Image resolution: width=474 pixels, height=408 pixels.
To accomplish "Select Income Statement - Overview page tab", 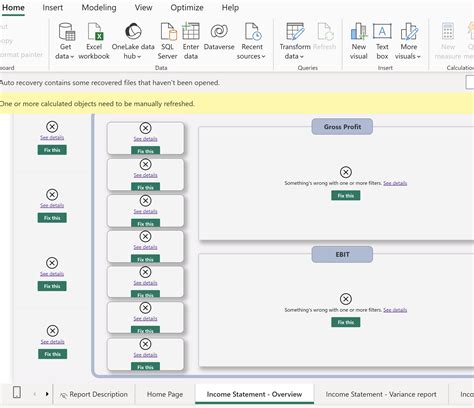I will point(254,394).
